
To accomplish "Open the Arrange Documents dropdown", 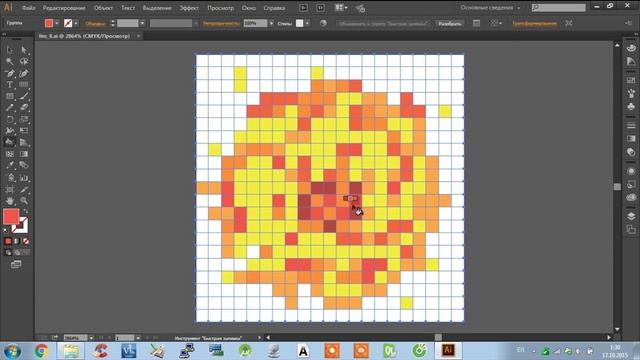I will click(341, 8).
